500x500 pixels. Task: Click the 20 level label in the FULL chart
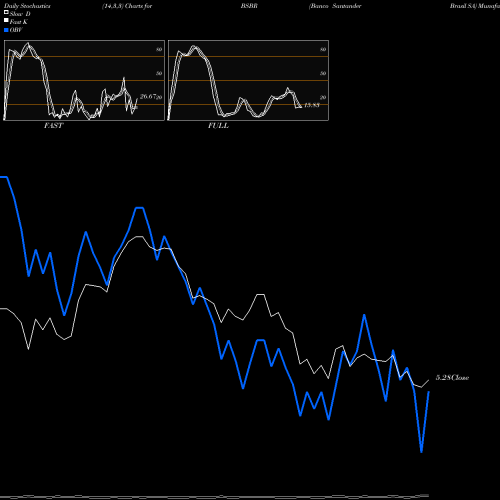(323, 97)
